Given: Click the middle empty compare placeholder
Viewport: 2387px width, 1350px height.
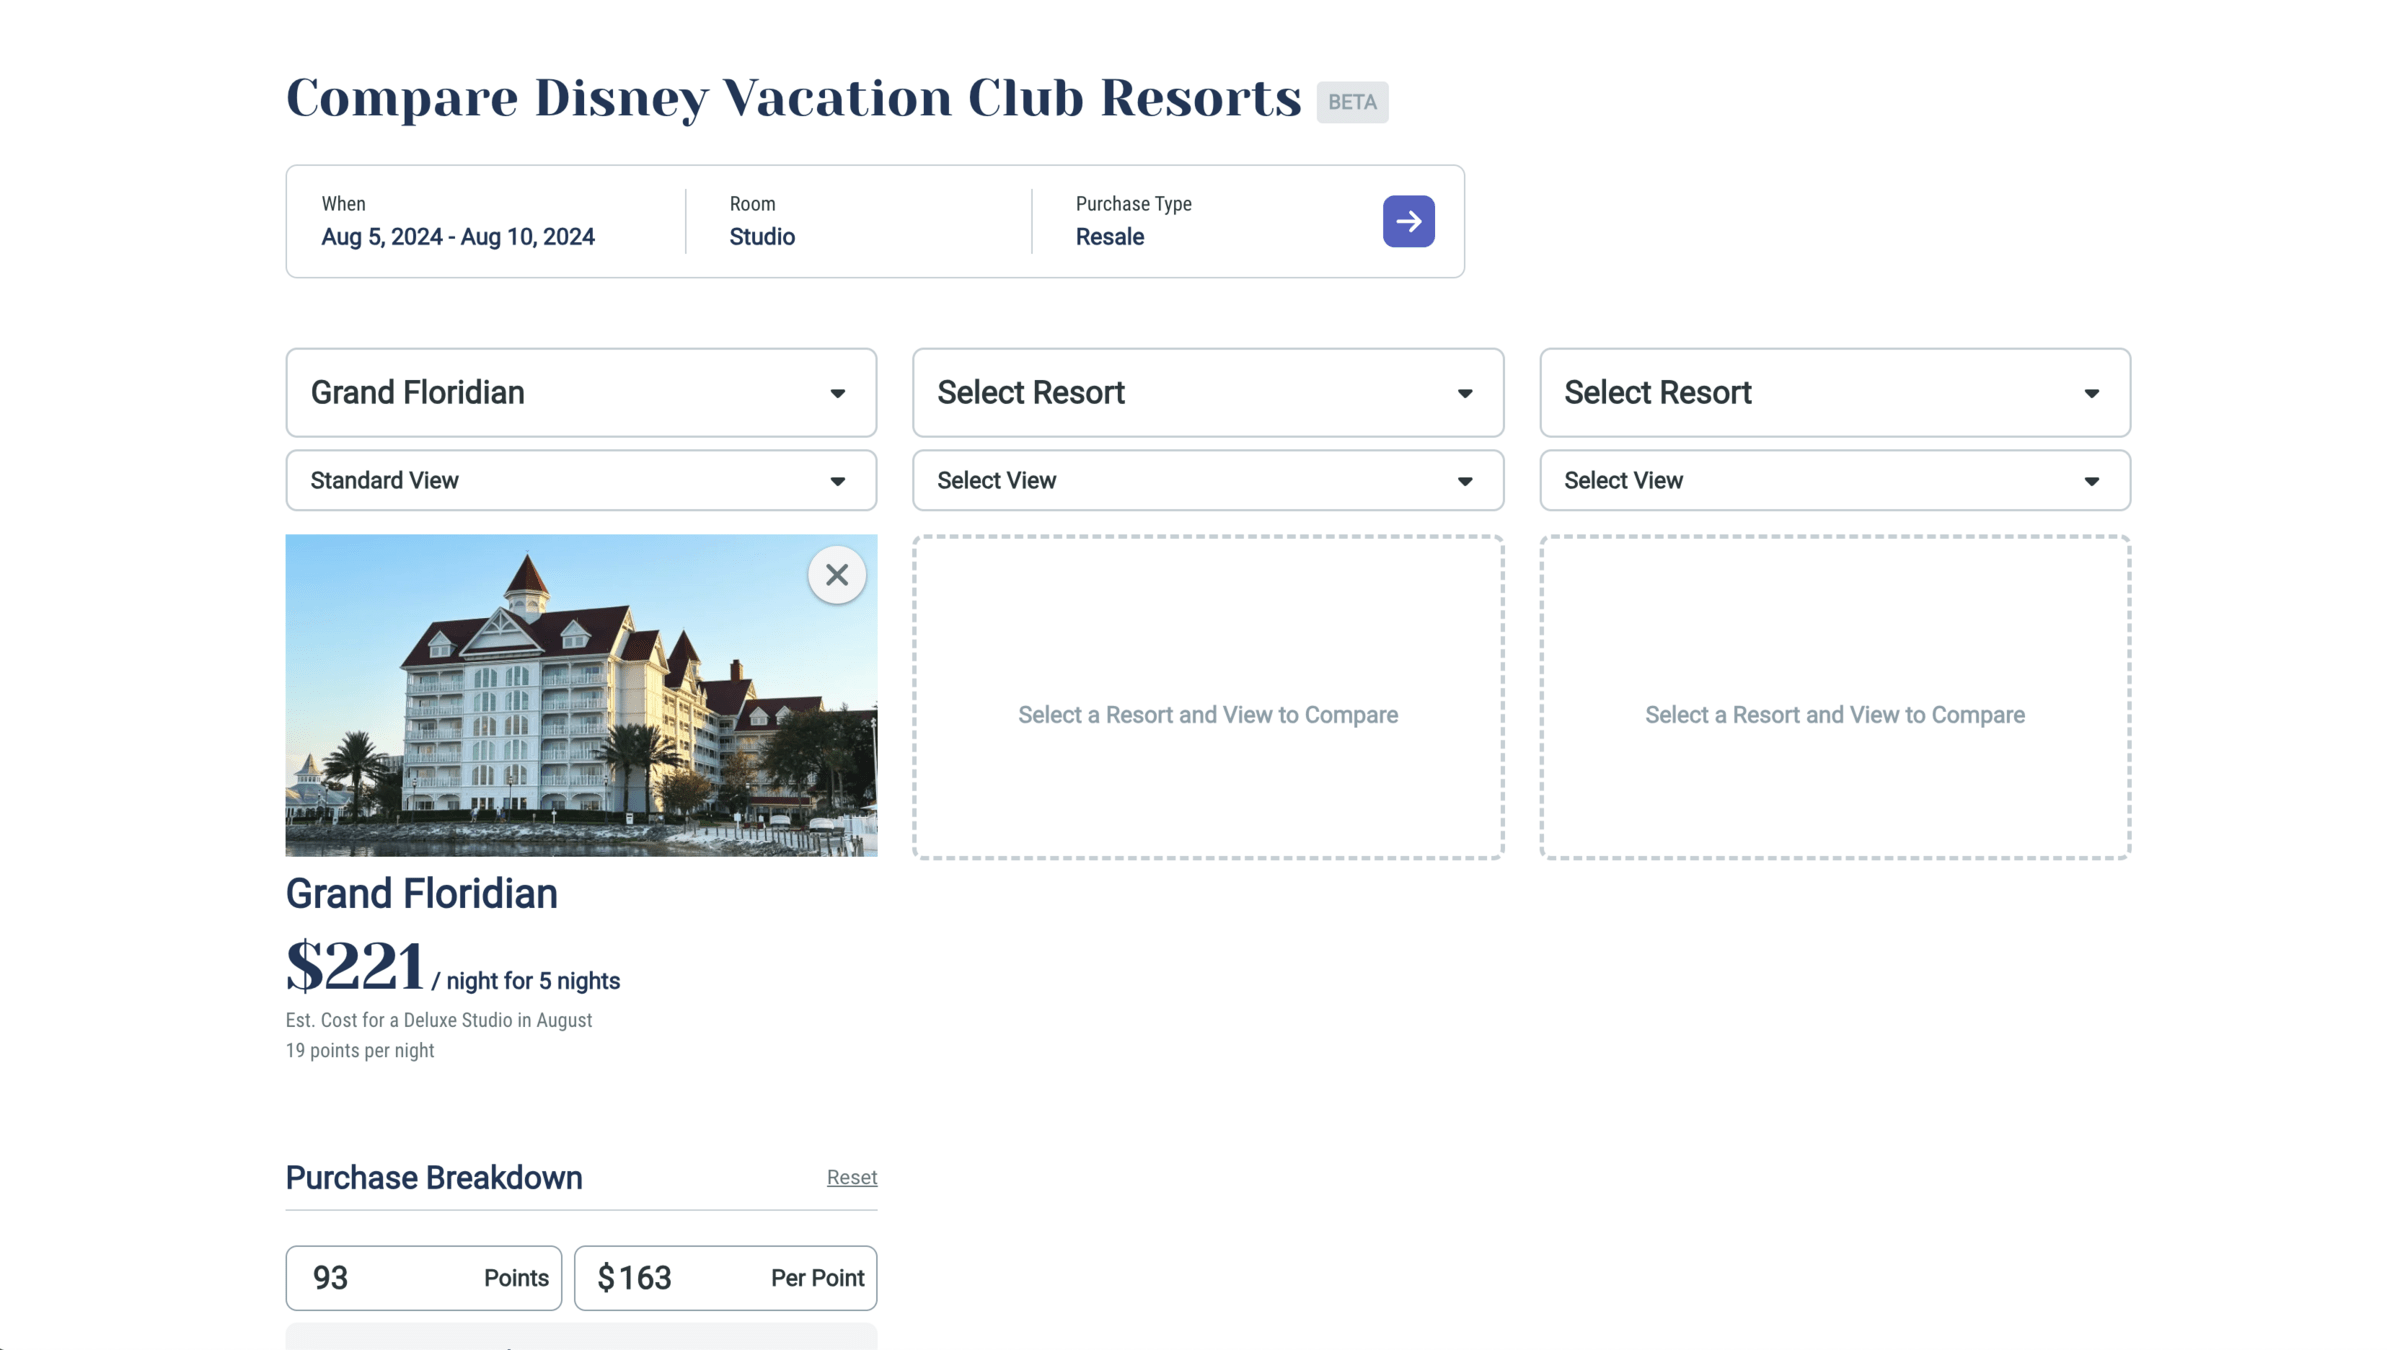Looking at the screenshot, I should pyautogui.click(x=1207, y=697).
